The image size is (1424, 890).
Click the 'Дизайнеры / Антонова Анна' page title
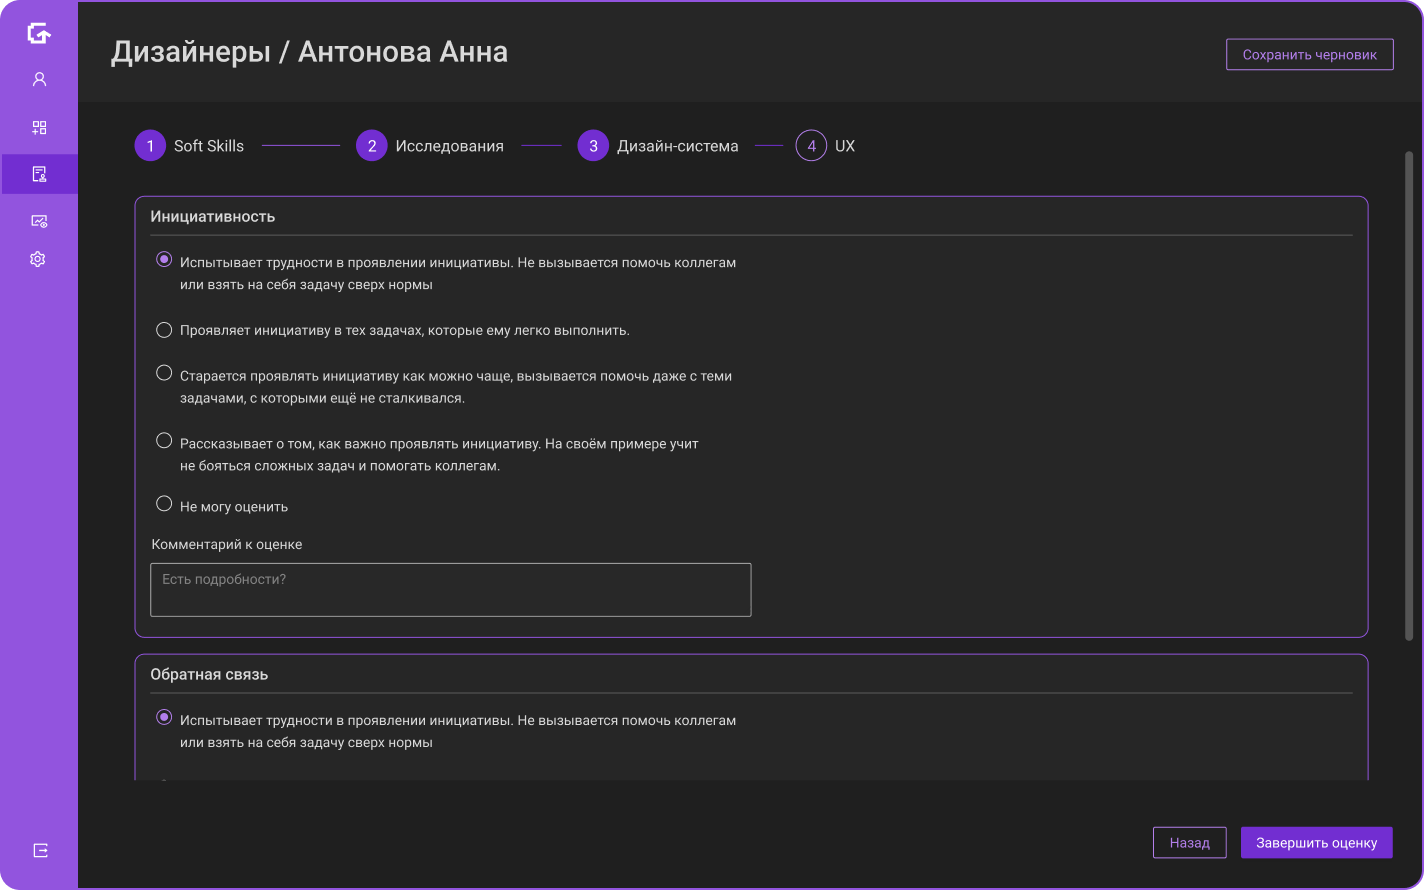[x=309, y=52]
